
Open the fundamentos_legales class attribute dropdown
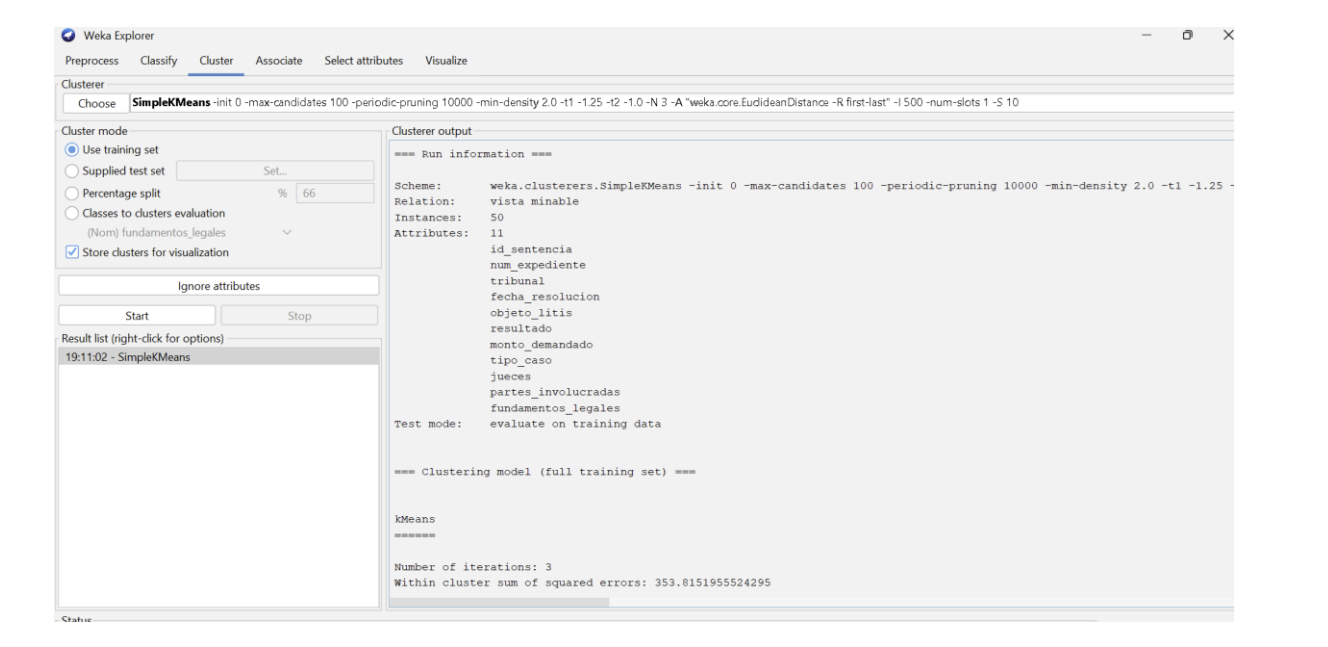[x=190, y=233]
